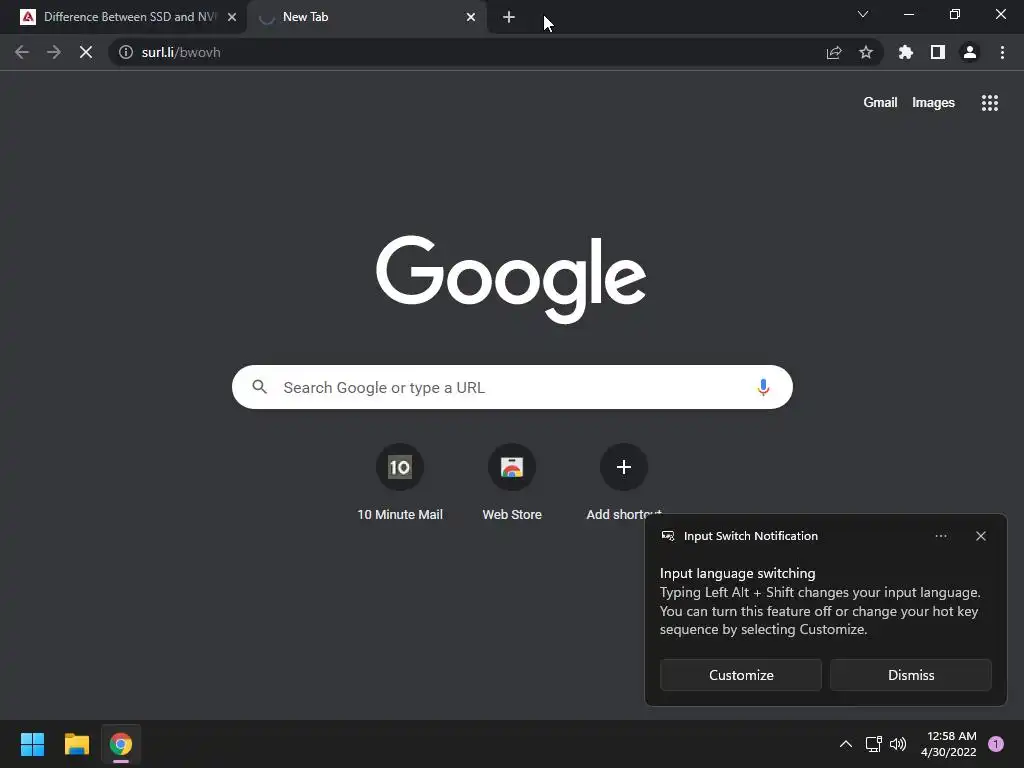Close the New Tab tab
The width and height of the screenshot is (1024, 768).
(x=471, y=17)
